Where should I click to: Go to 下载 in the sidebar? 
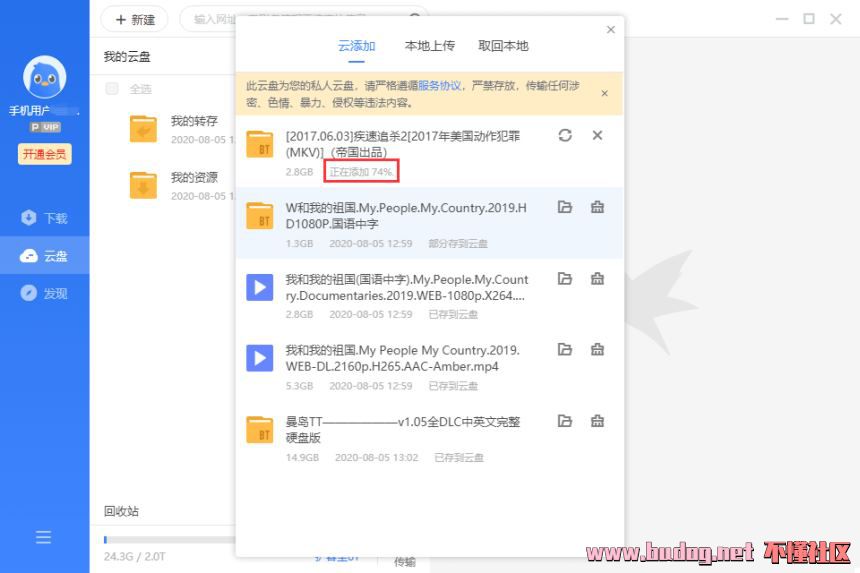pos(44,218)
